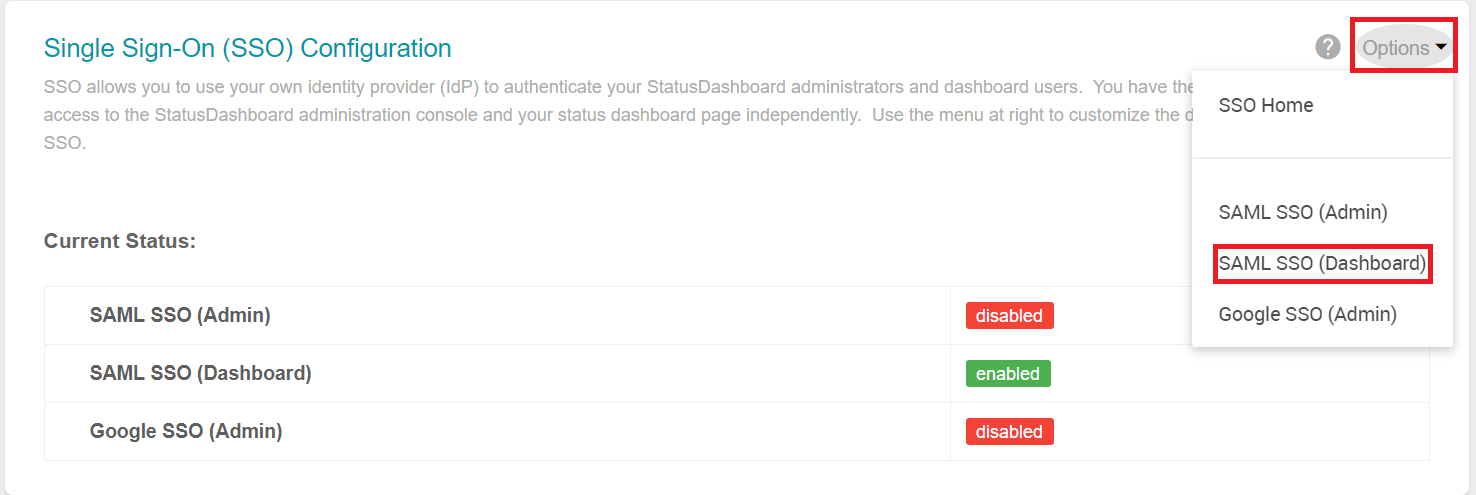Viewport: 1476px width, 495px height.
Task: Choose SAML SSO (Admin) in Options menu
Action: 1303,212
